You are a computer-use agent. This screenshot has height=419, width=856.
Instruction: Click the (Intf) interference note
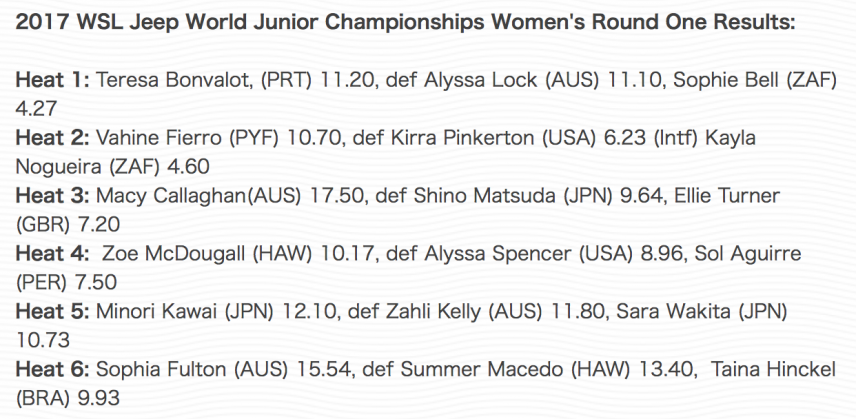pos(673,138)
